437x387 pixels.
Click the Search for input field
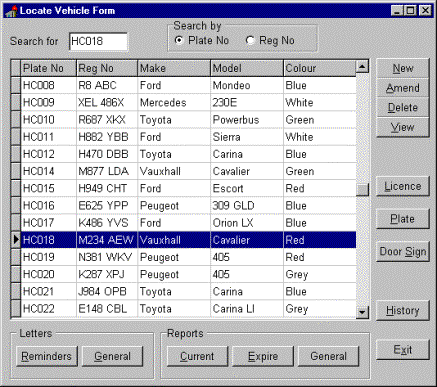pyautogui.click(x=98, y=42)
